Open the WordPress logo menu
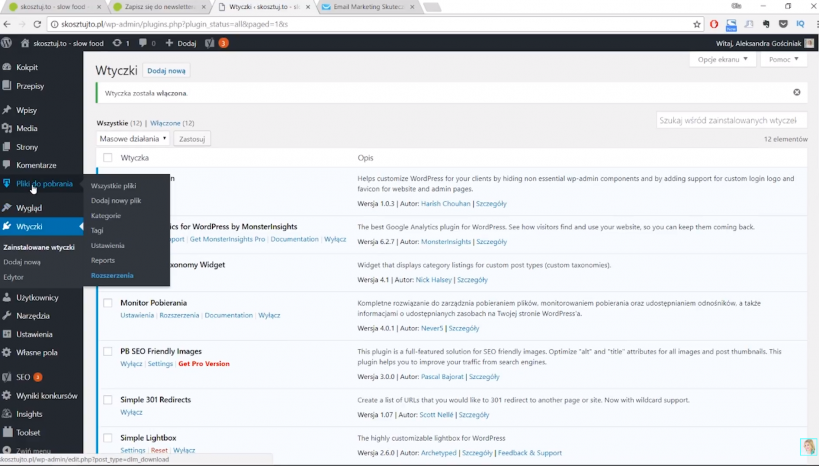Screen dimensions: 819x466 [6, 43]
